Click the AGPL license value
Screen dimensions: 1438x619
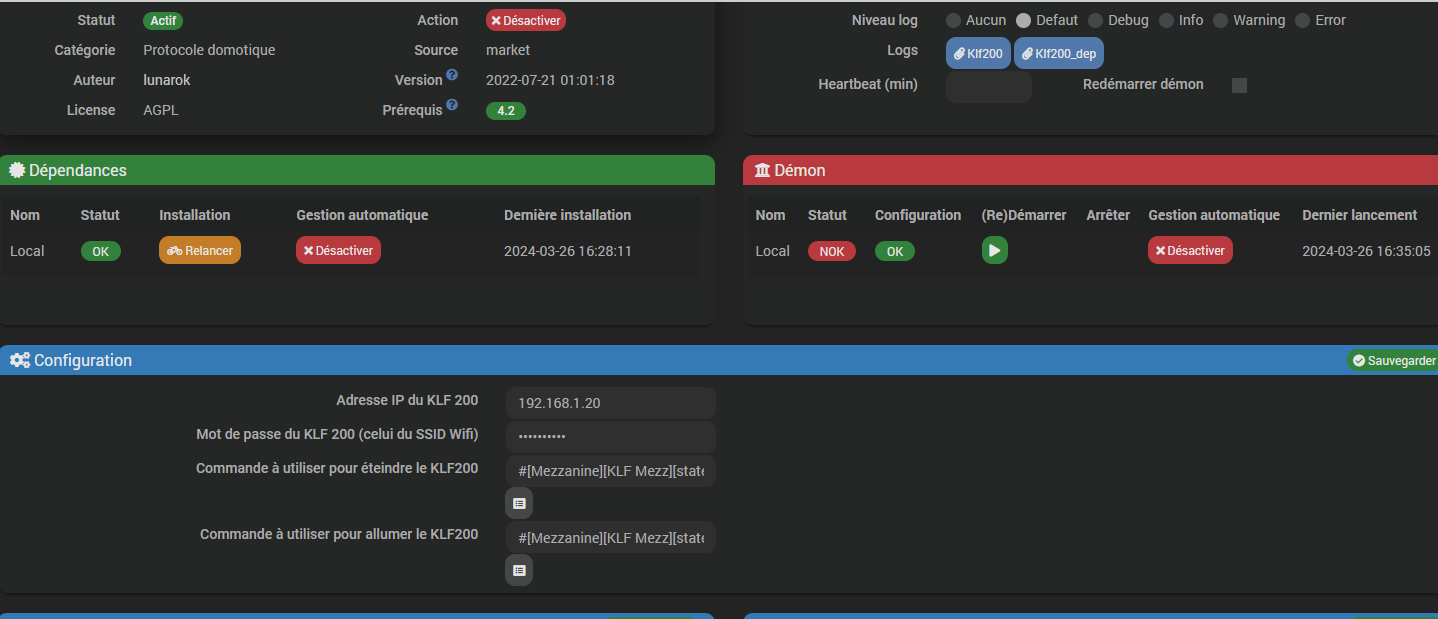[161, 110]
